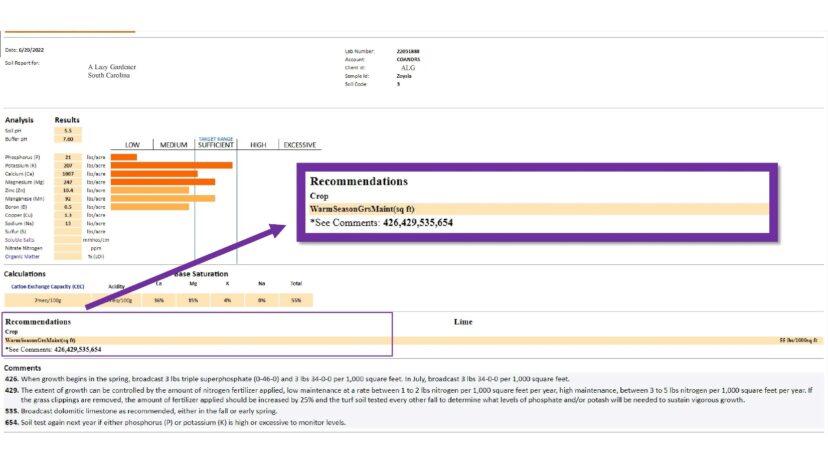Click the Lab Number value
This screenshot has width=828, height=466.
[x=408, y=51]
